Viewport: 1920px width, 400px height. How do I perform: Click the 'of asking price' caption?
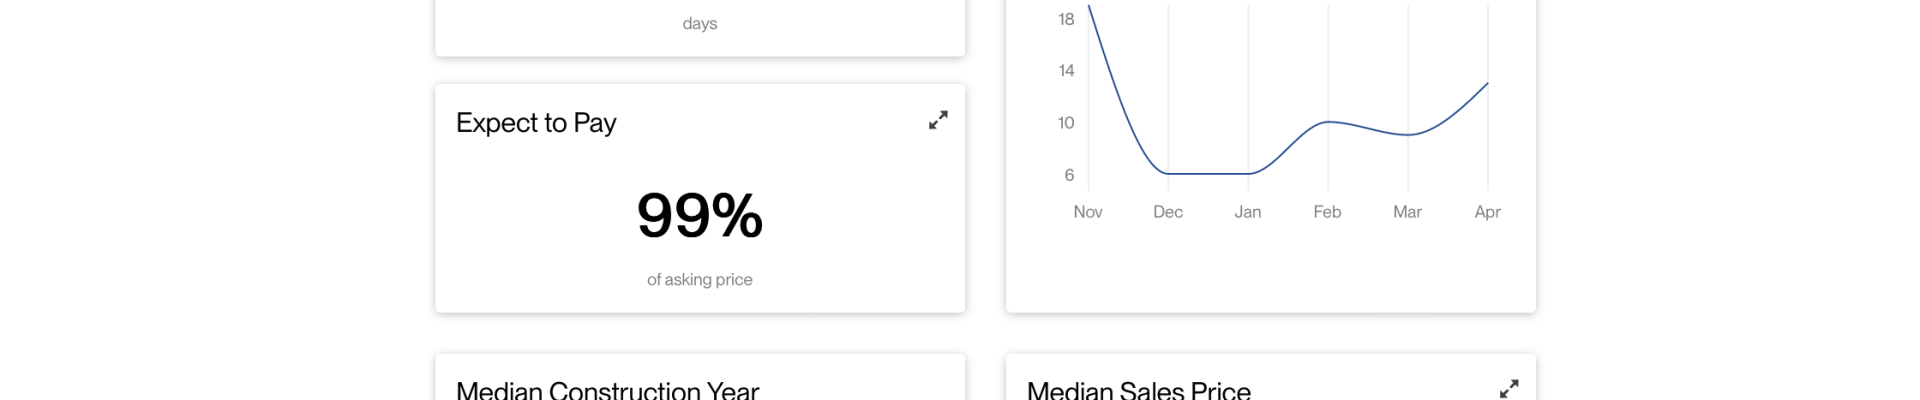[x=700, y=280]
